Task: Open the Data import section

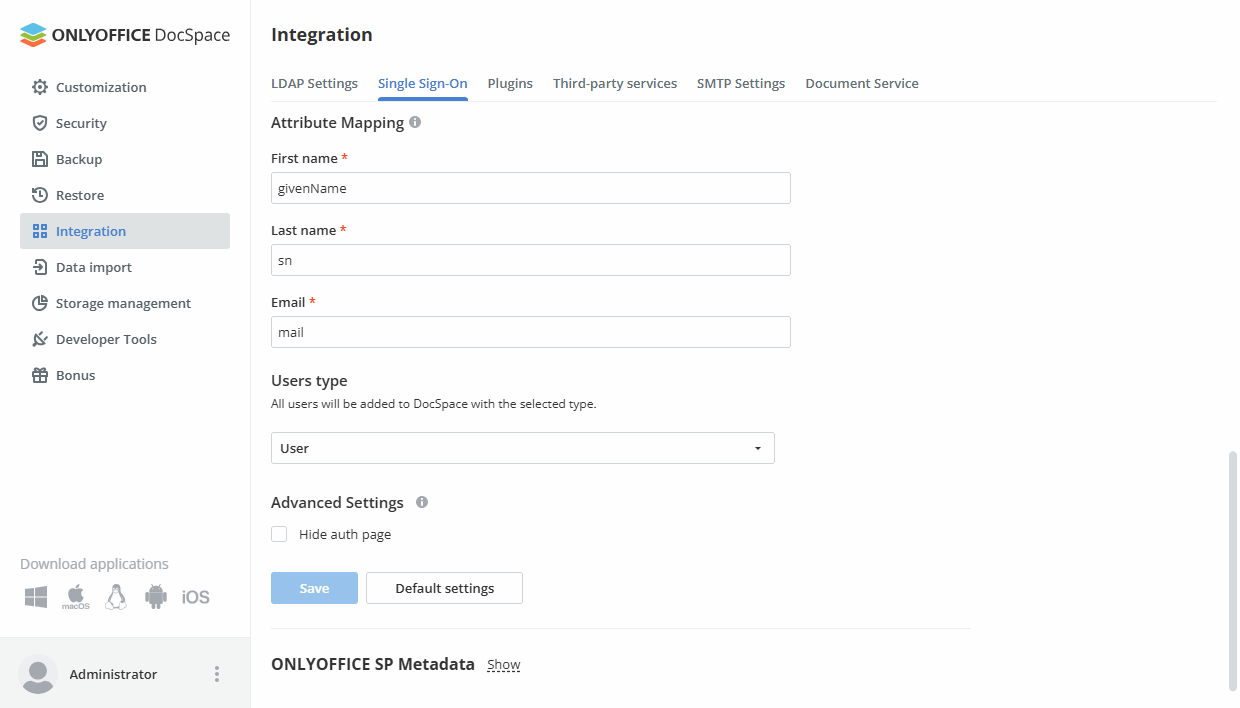Action: tap(95, 267)
